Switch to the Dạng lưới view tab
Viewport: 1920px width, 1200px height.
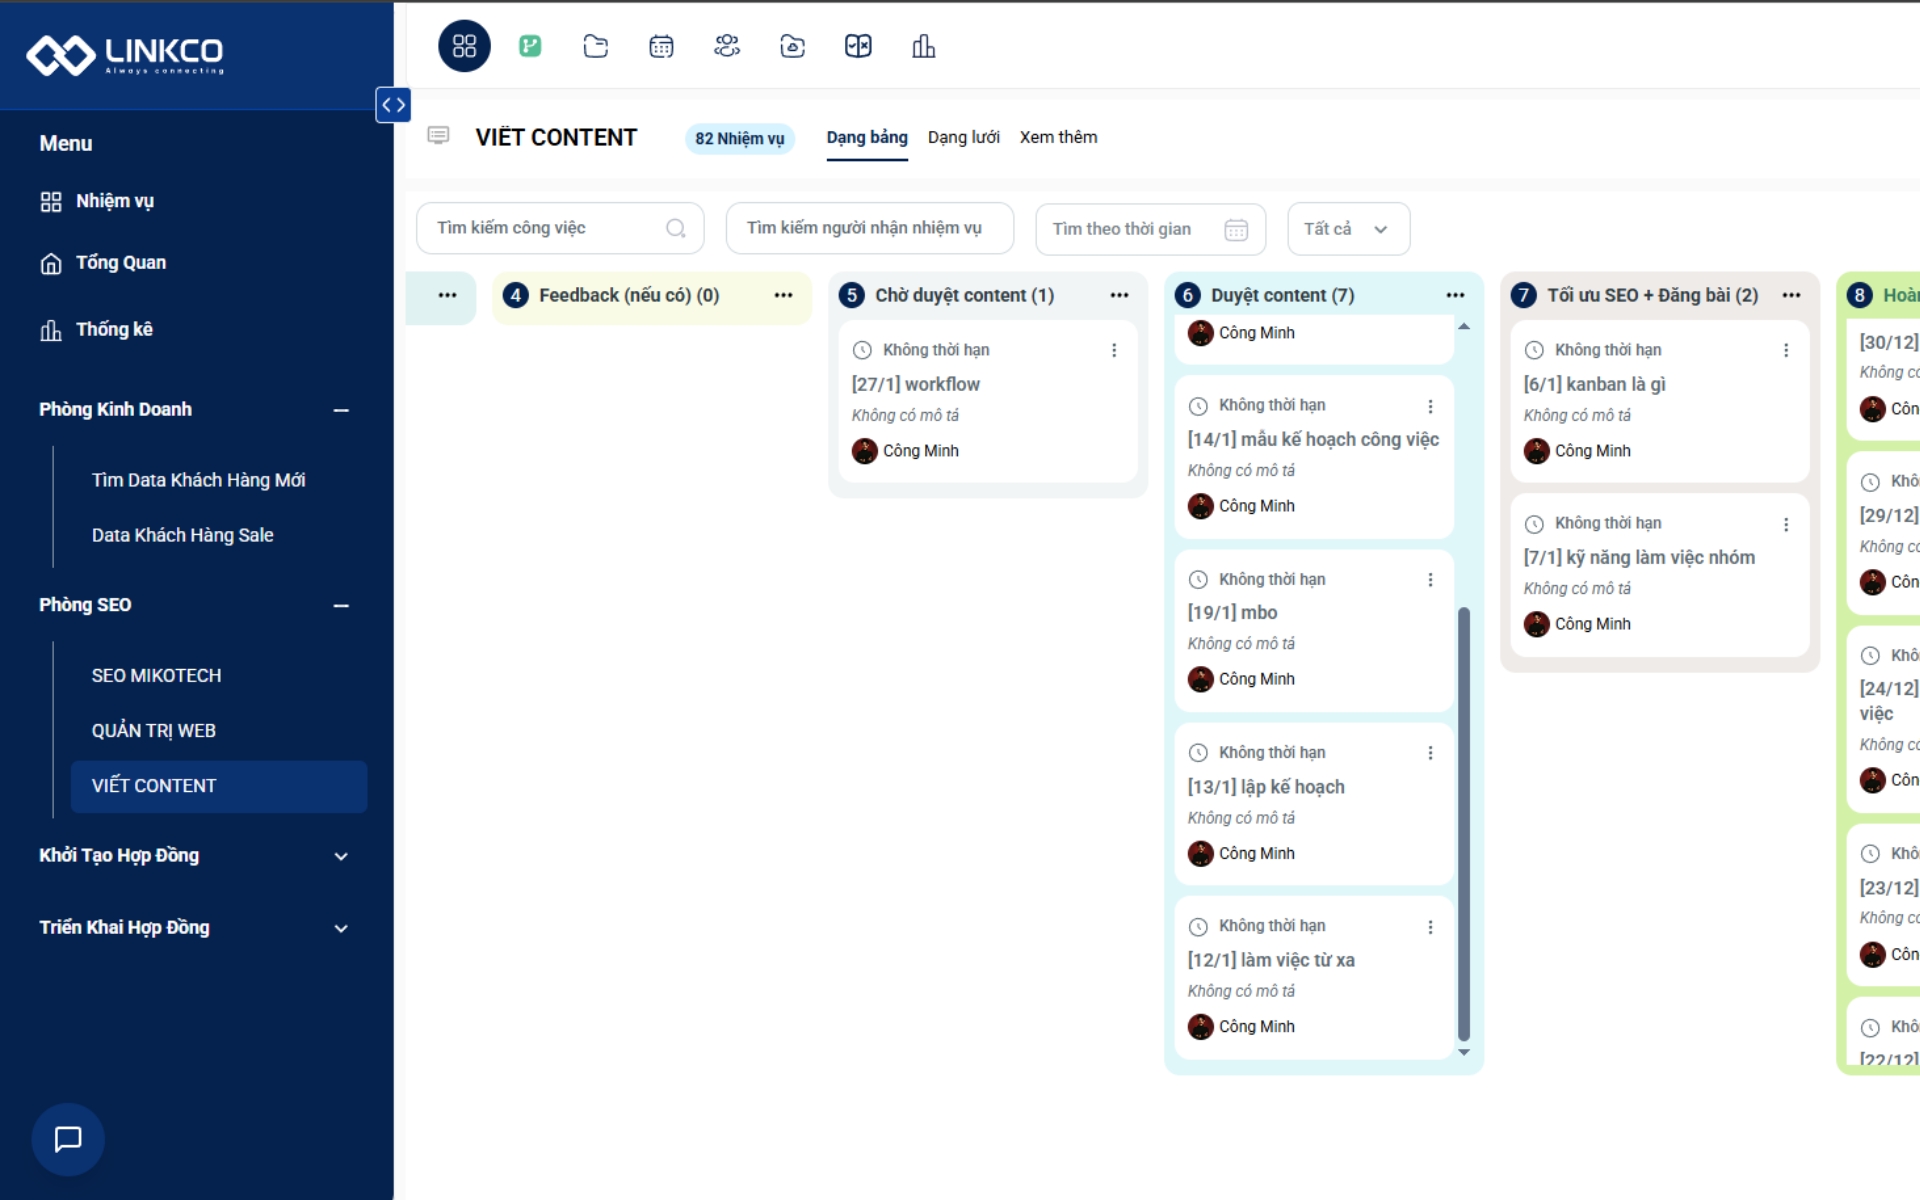point(963,137)
